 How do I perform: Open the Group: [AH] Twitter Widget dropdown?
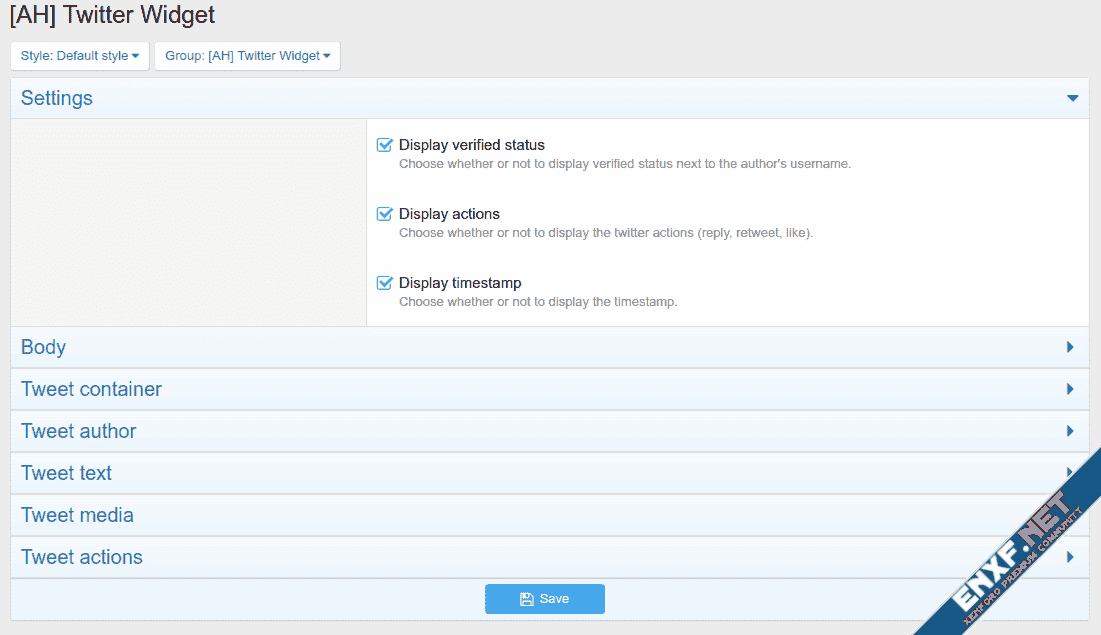tap(247, 56)
